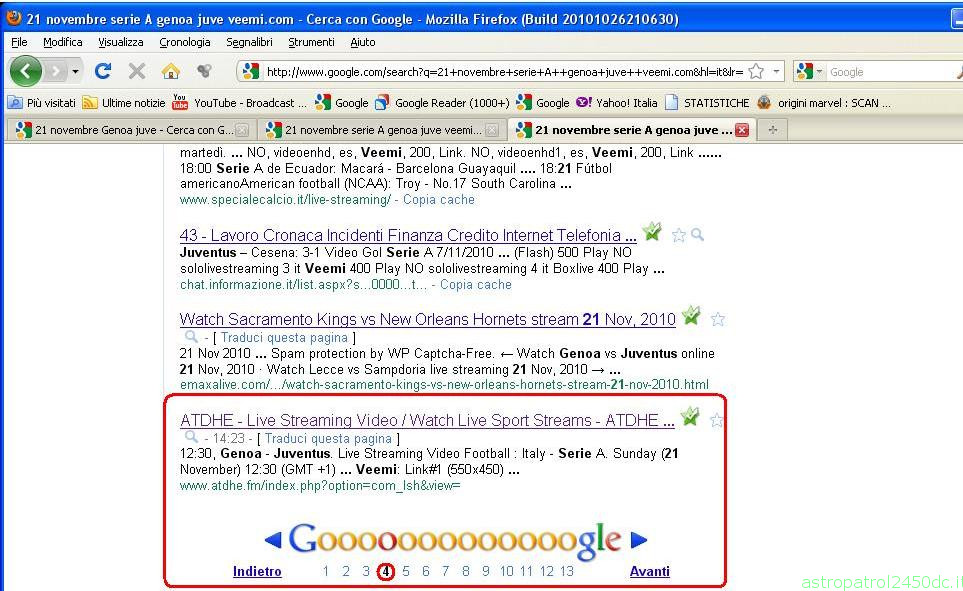
Task: Click the magnifier preview icon beside '43 - Lavoro'
Action: 697,234
